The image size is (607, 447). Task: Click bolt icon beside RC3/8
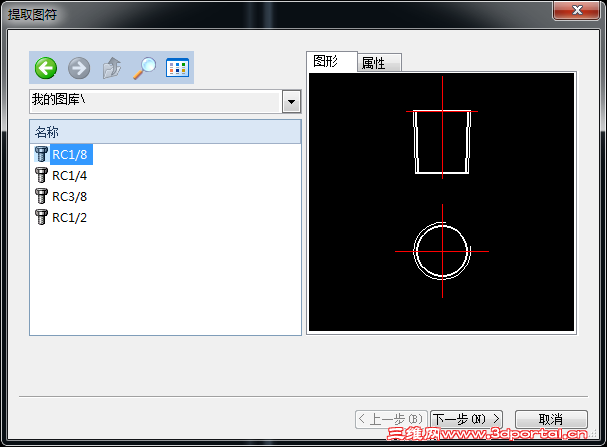(41, 196)
